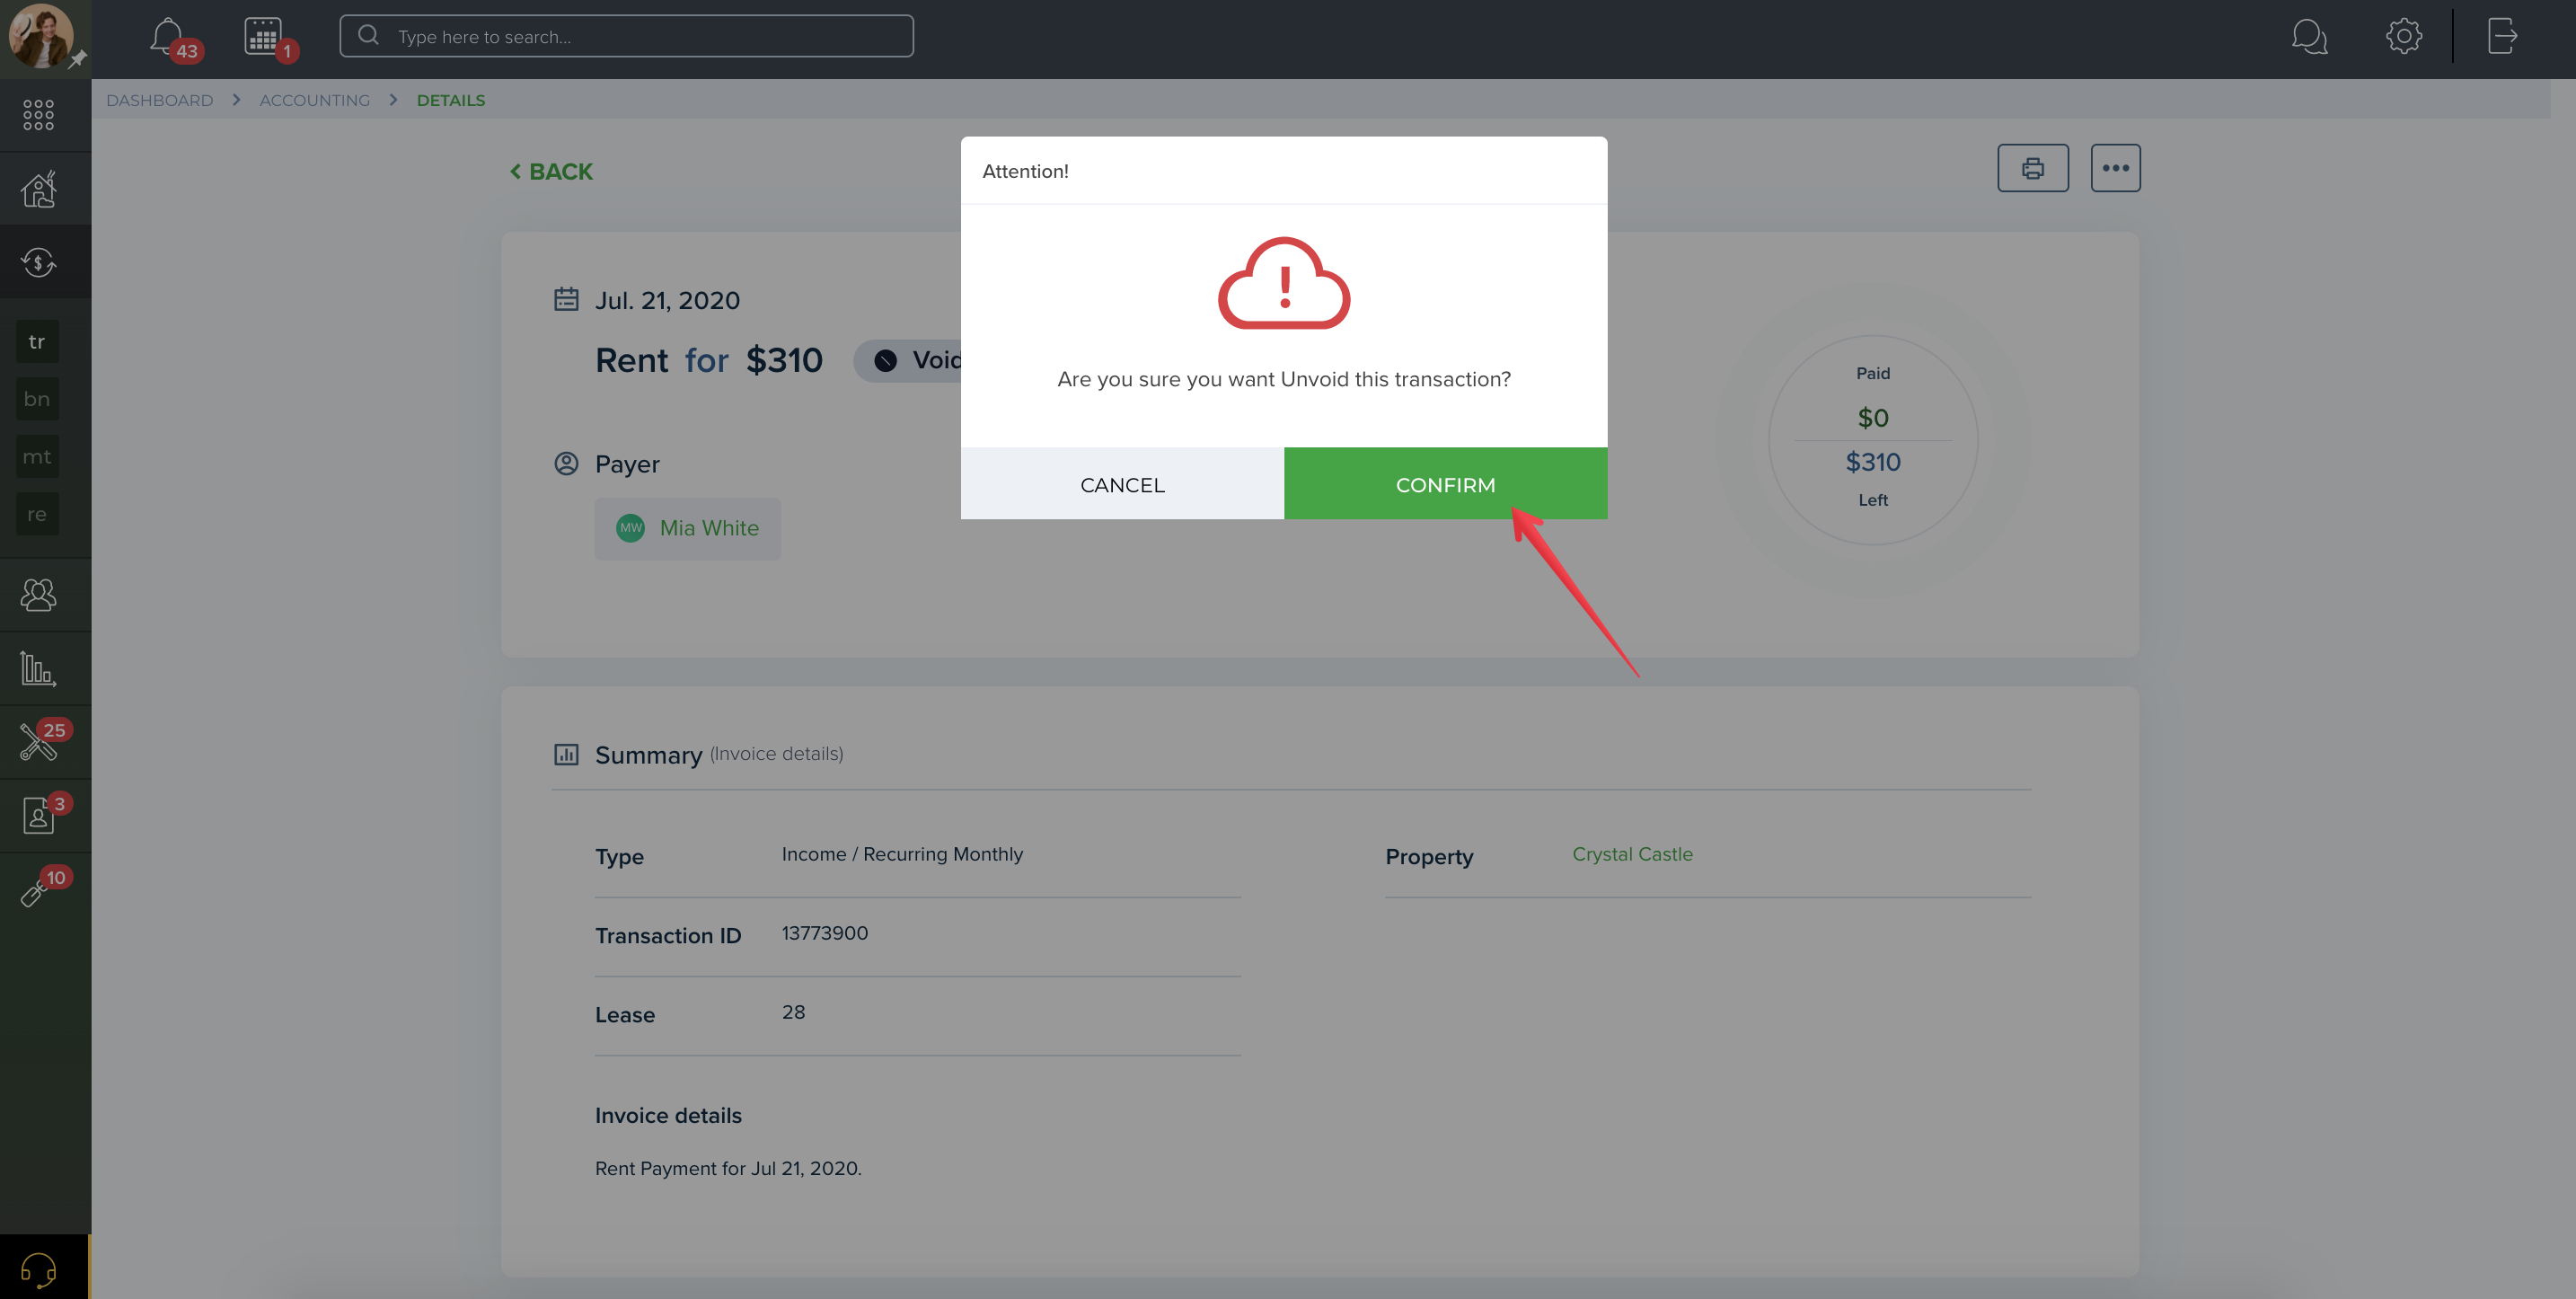This screenshot has width=2576, height=1299.
Task: Open support headset icon
Action: point(38,1270)
